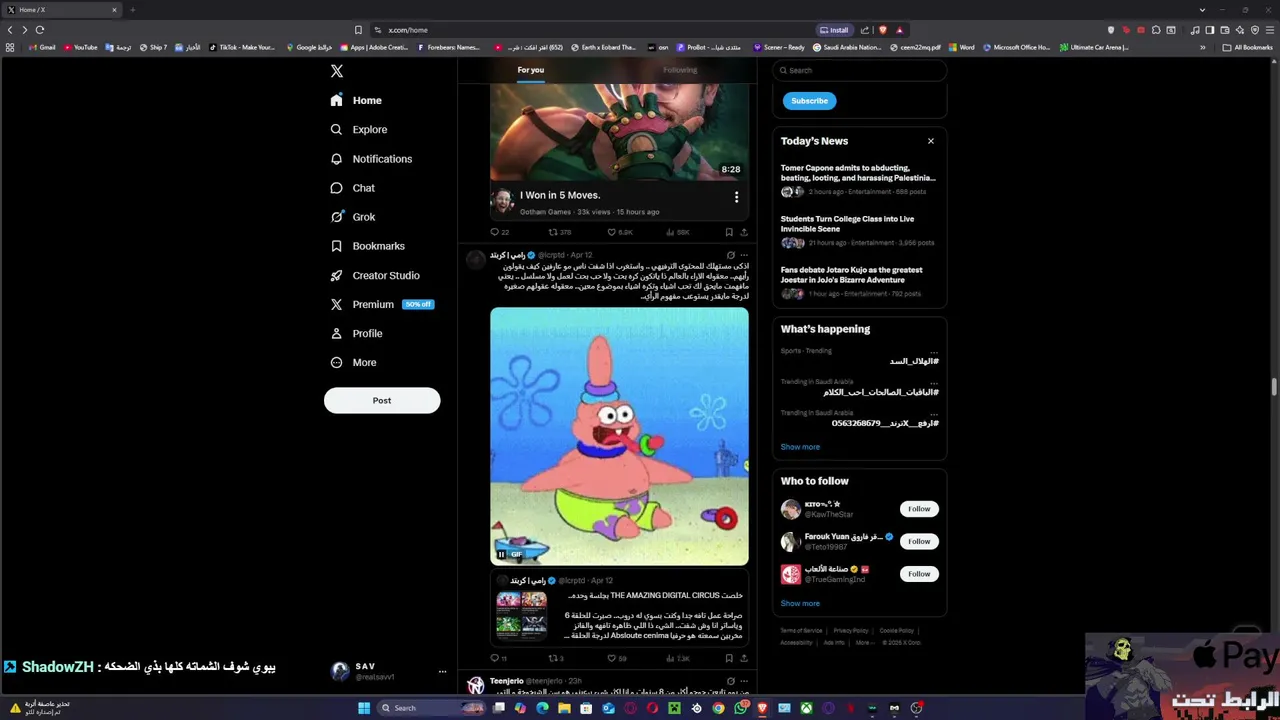Open SAV account switcher menu
The width and height of the screenshot is (1280, 720).
(x=388, y=671)
